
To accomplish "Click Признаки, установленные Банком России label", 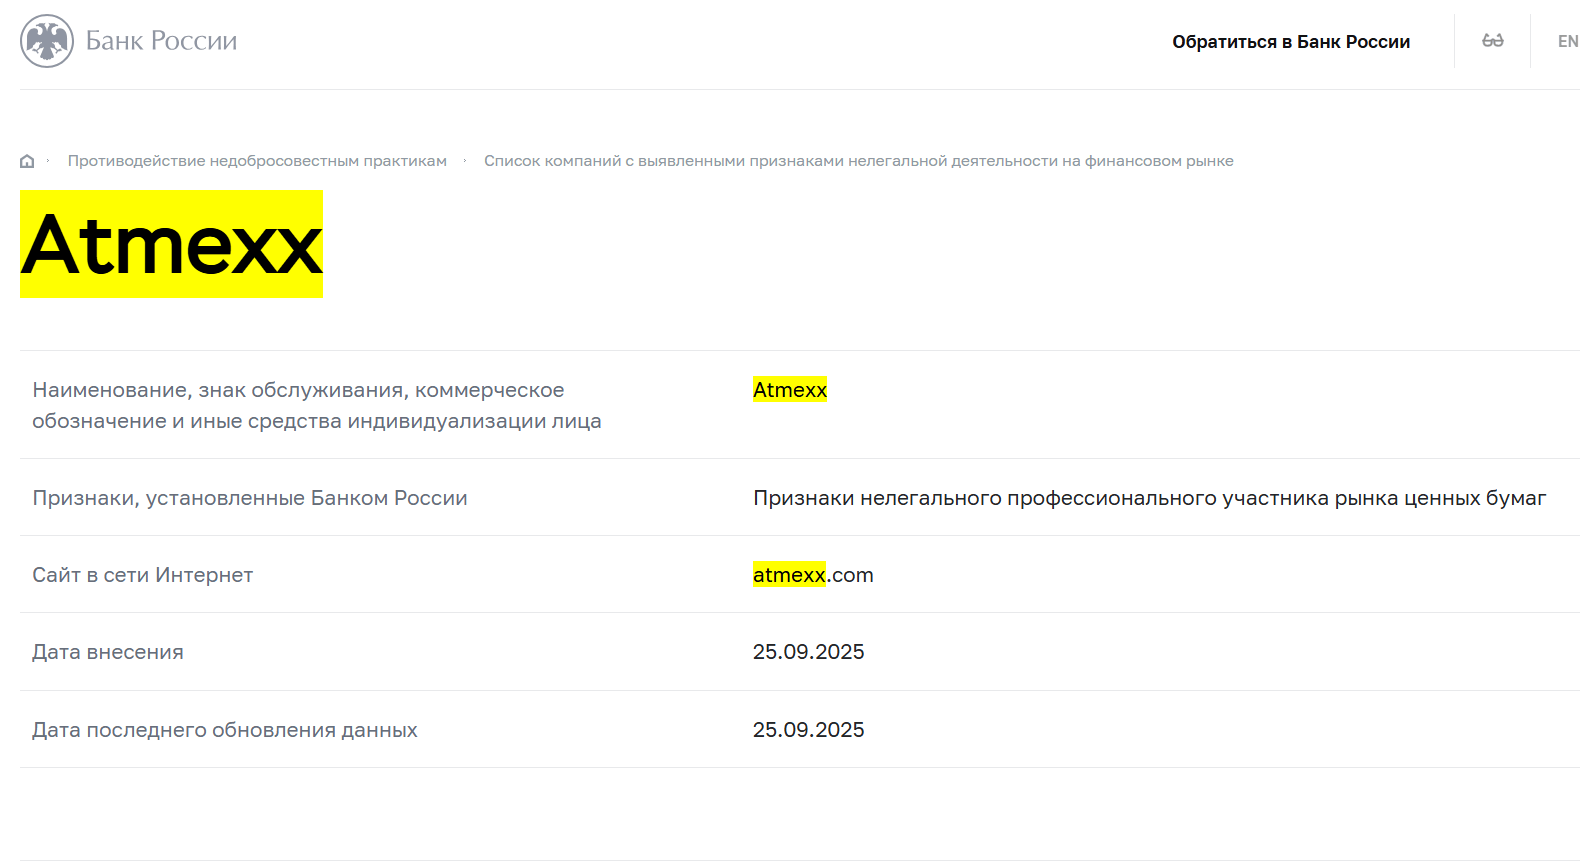I will coord(250,498).
